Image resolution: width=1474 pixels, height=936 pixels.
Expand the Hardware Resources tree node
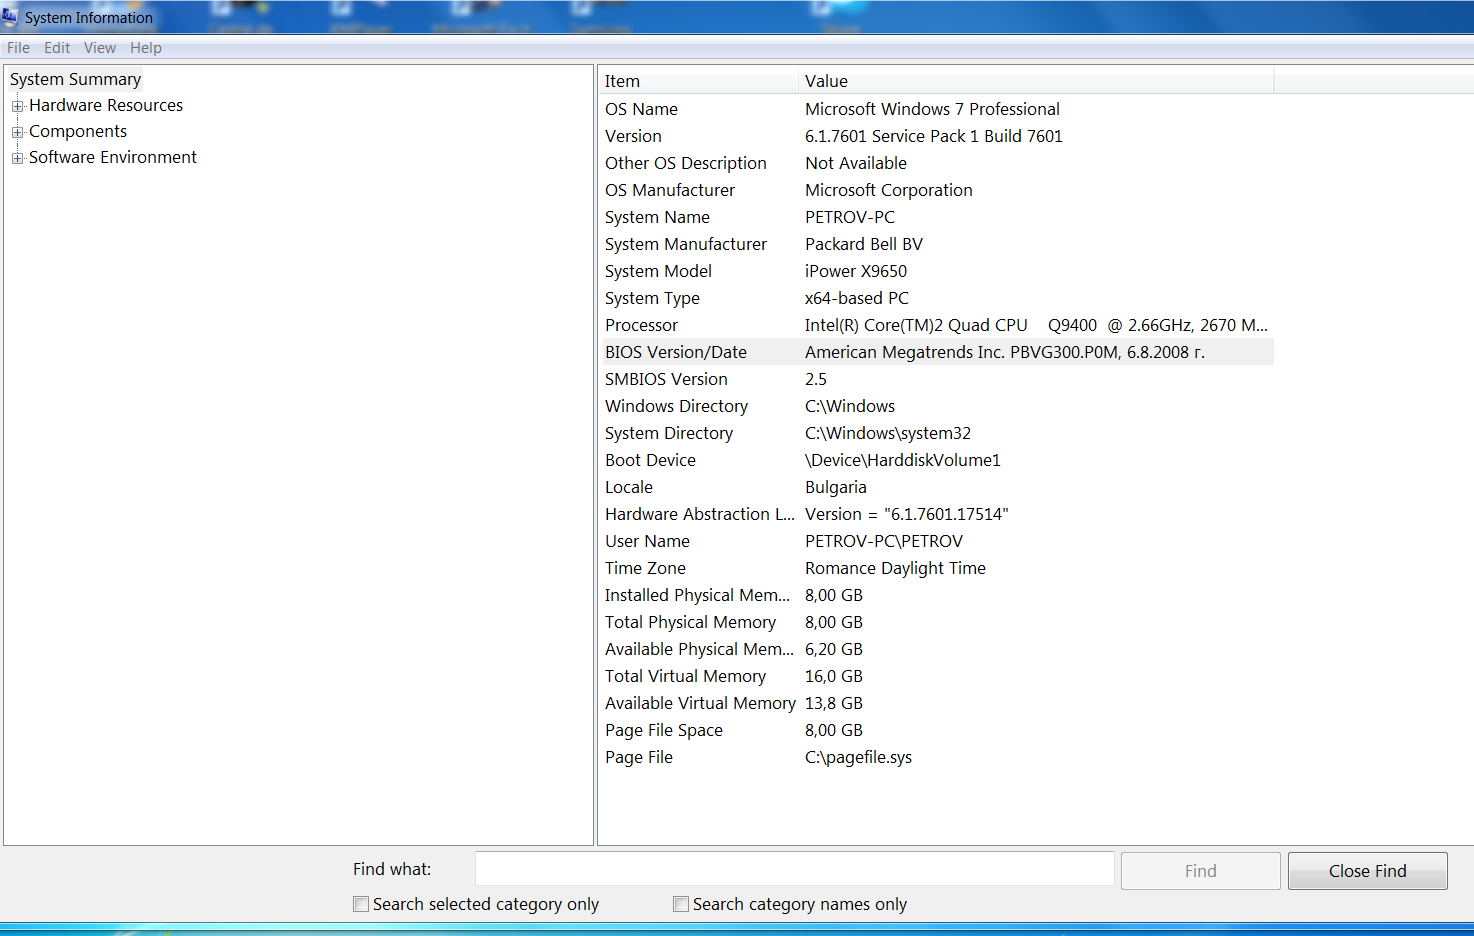pos(17,106)
